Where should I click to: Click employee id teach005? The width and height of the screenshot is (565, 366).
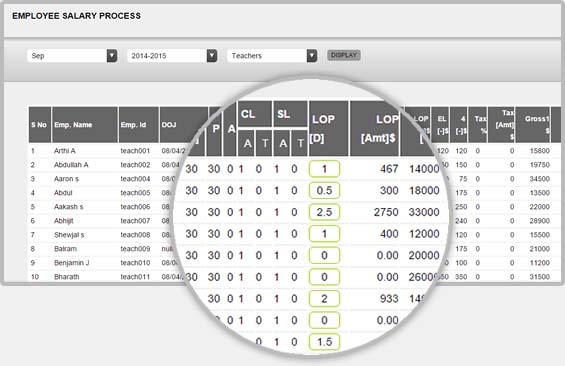pos(135,193)
